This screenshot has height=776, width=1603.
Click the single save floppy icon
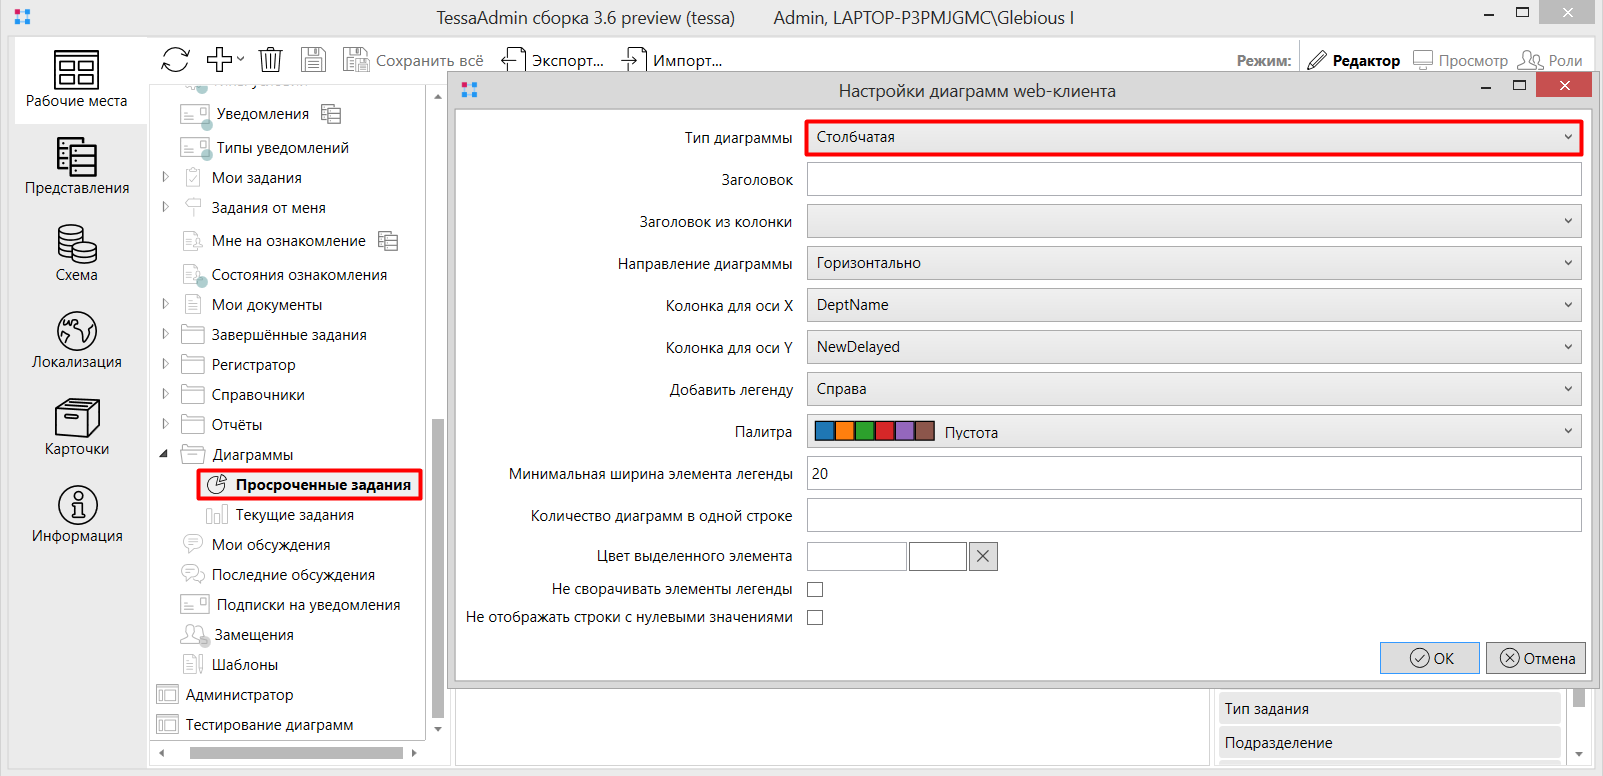coord(313,60)
